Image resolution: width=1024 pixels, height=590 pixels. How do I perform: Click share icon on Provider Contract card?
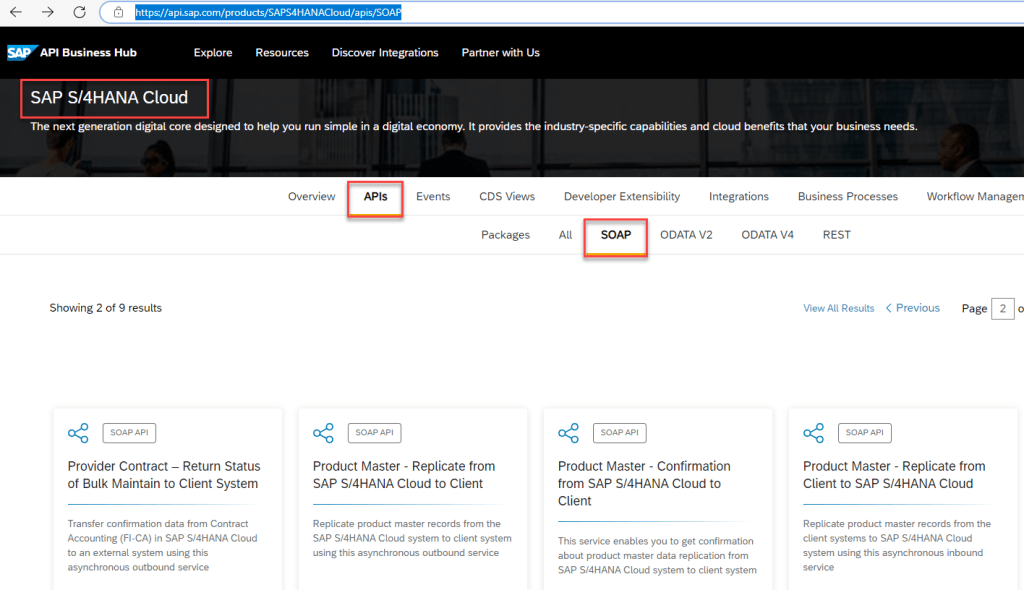(x=78, y=433)
